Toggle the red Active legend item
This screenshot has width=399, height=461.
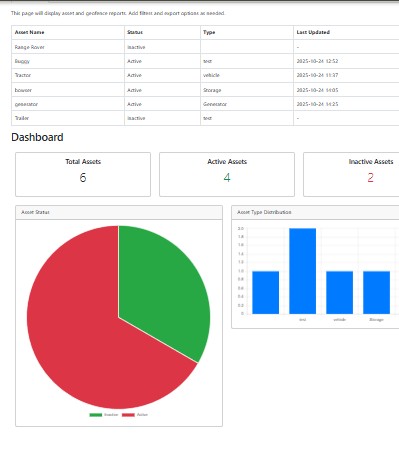pyautogui.click(x=135, y=415)
